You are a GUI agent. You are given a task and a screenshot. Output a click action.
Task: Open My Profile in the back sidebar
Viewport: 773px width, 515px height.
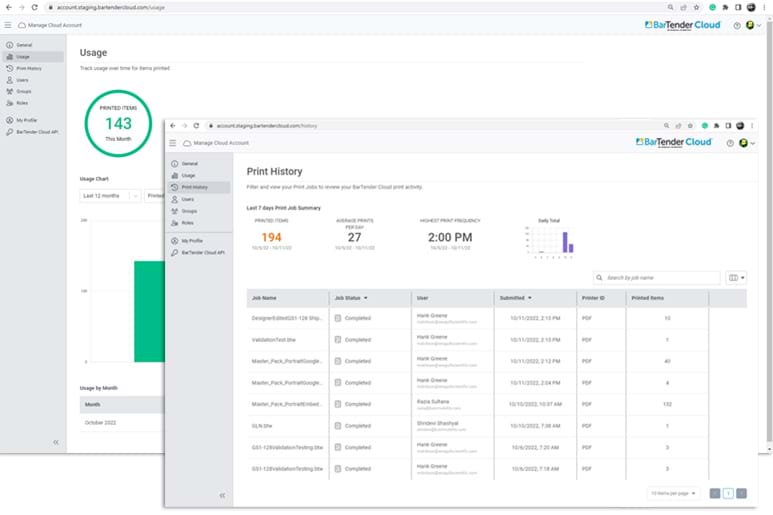[26, 120]
